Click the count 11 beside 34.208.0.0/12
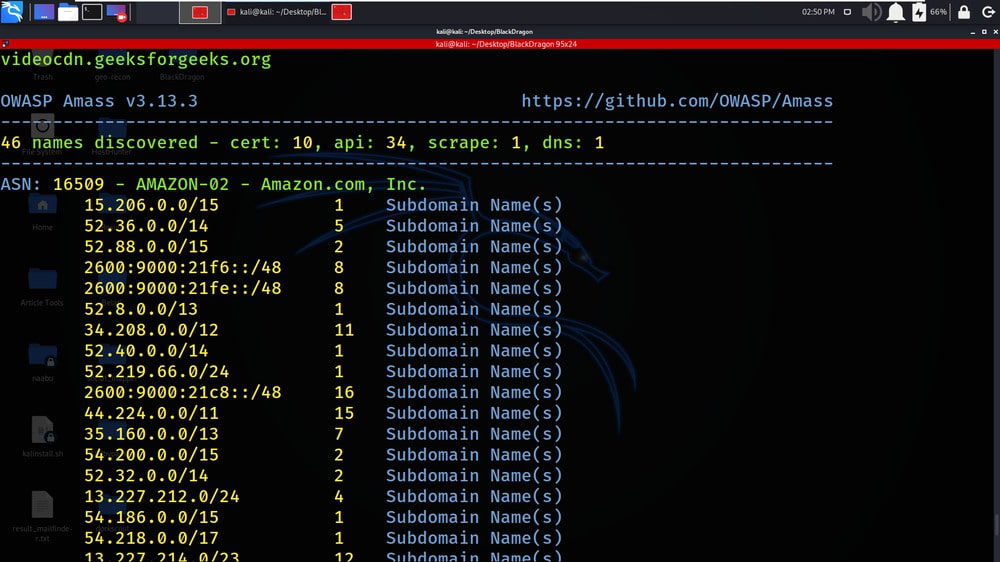Screen dimensions: 1000x562 pos(344,330)
